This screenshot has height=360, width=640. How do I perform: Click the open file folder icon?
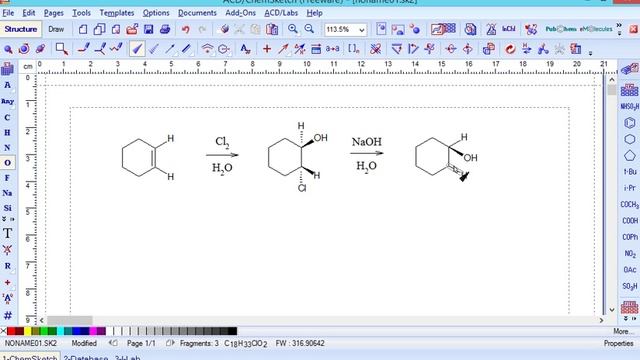tap(132, 29)
